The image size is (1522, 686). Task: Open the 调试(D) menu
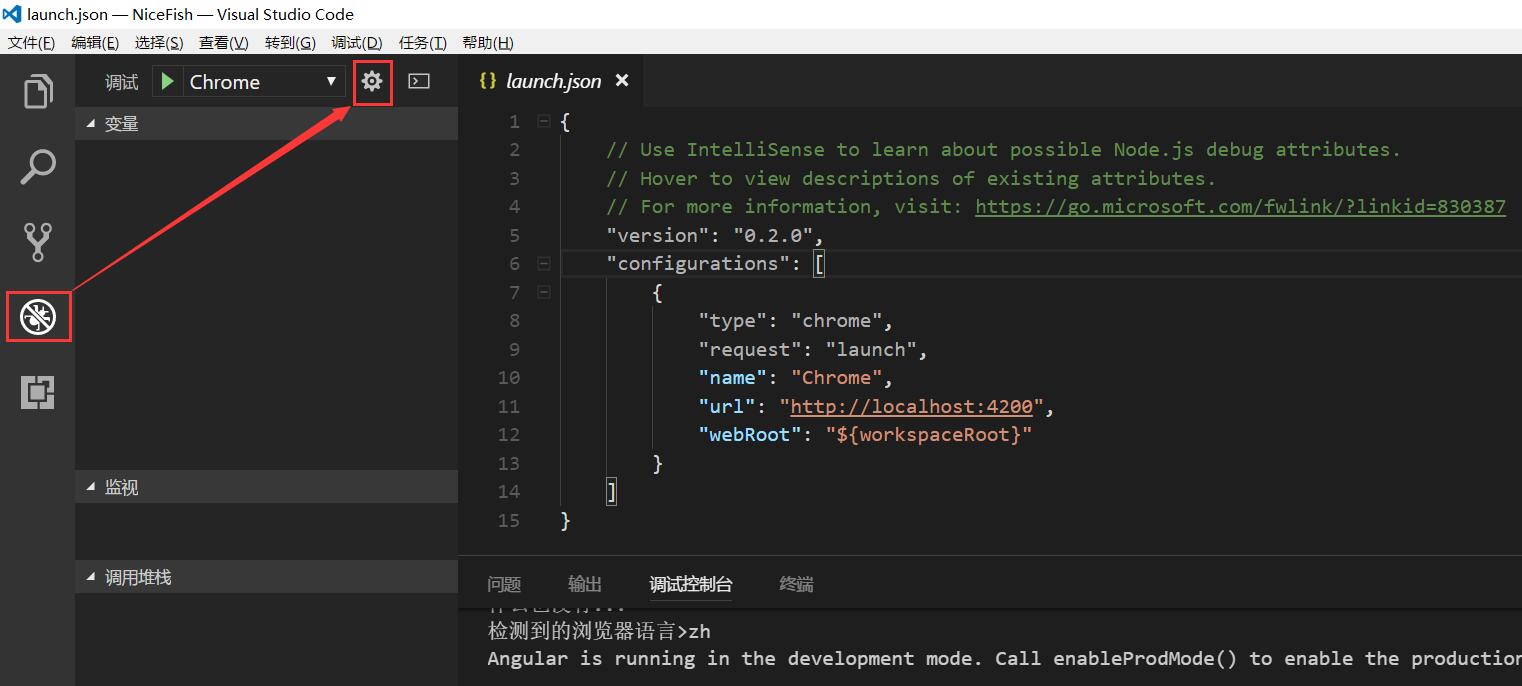click(357, 42)
